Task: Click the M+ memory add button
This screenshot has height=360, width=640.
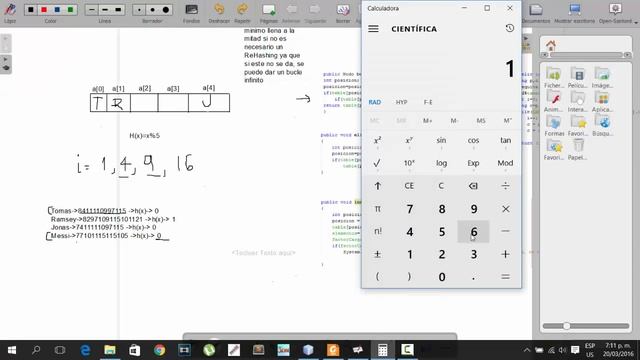Action: point(427,121)
